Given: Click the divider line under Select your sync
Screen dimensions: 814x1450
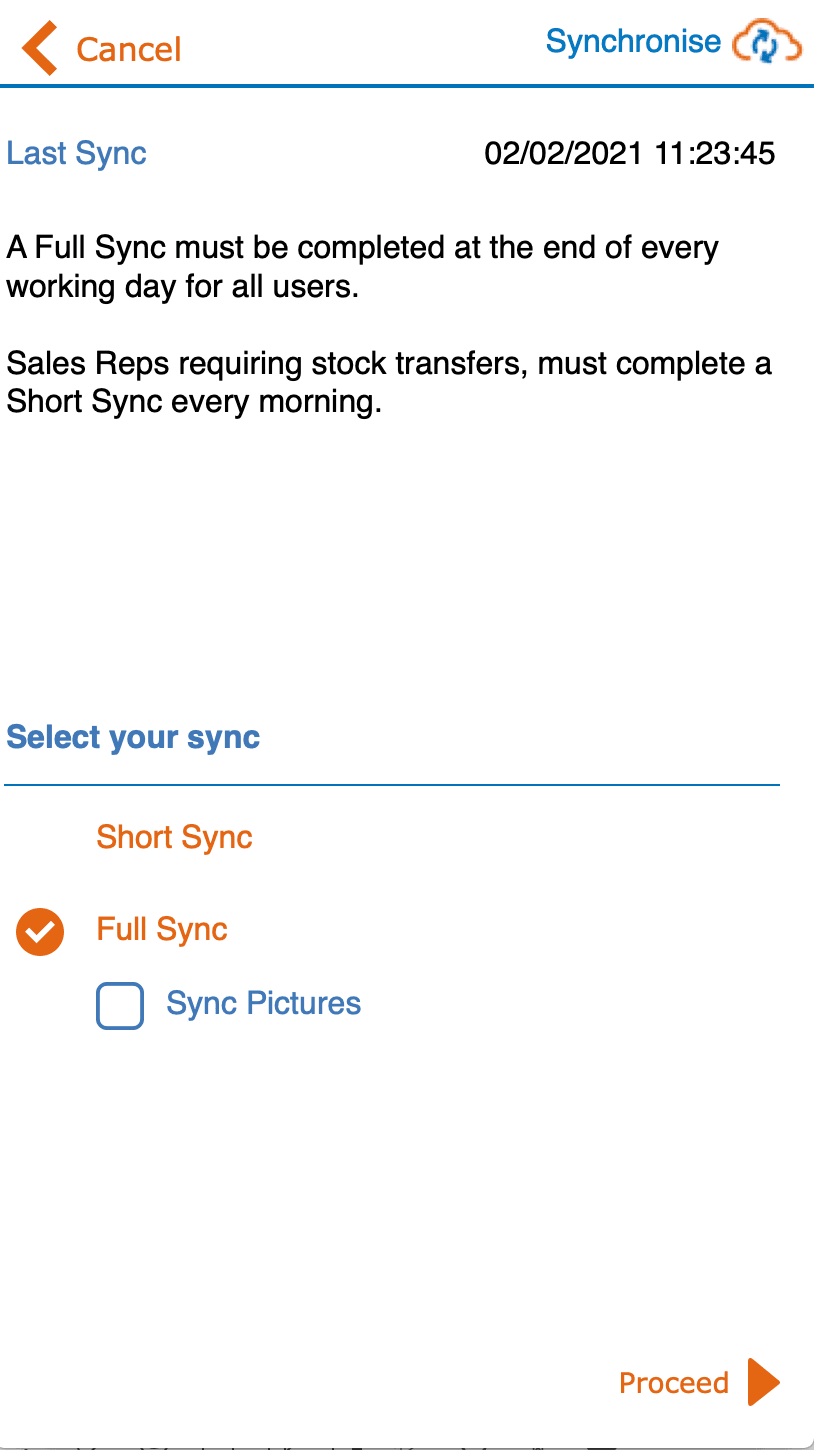Looking at the screenshot, I should (x=392, y=786).
